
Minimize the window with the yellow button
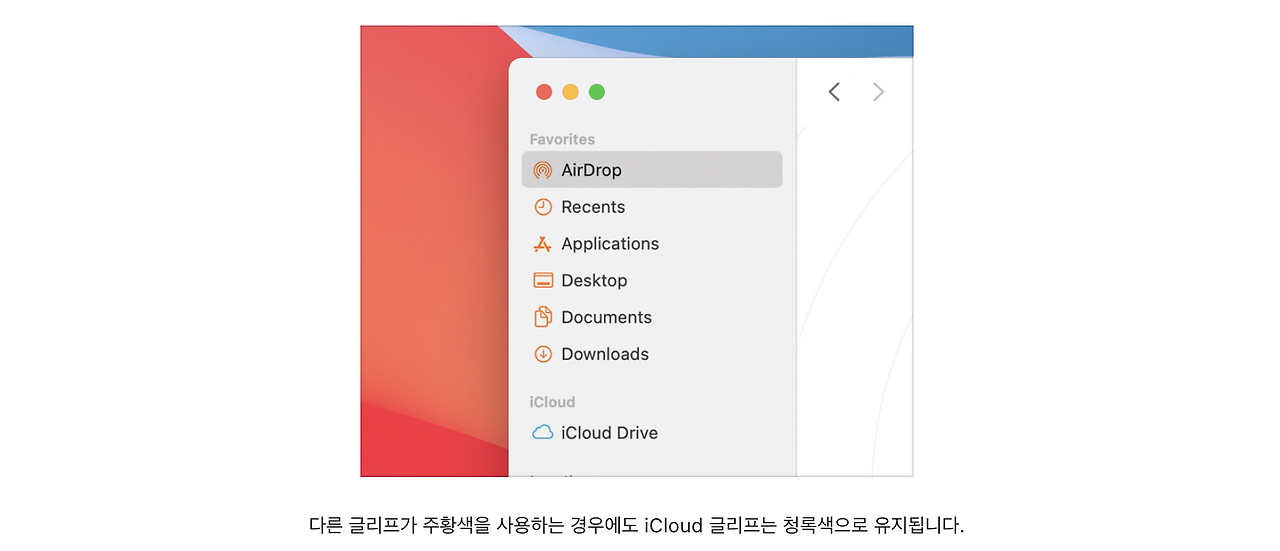(570, 92)
